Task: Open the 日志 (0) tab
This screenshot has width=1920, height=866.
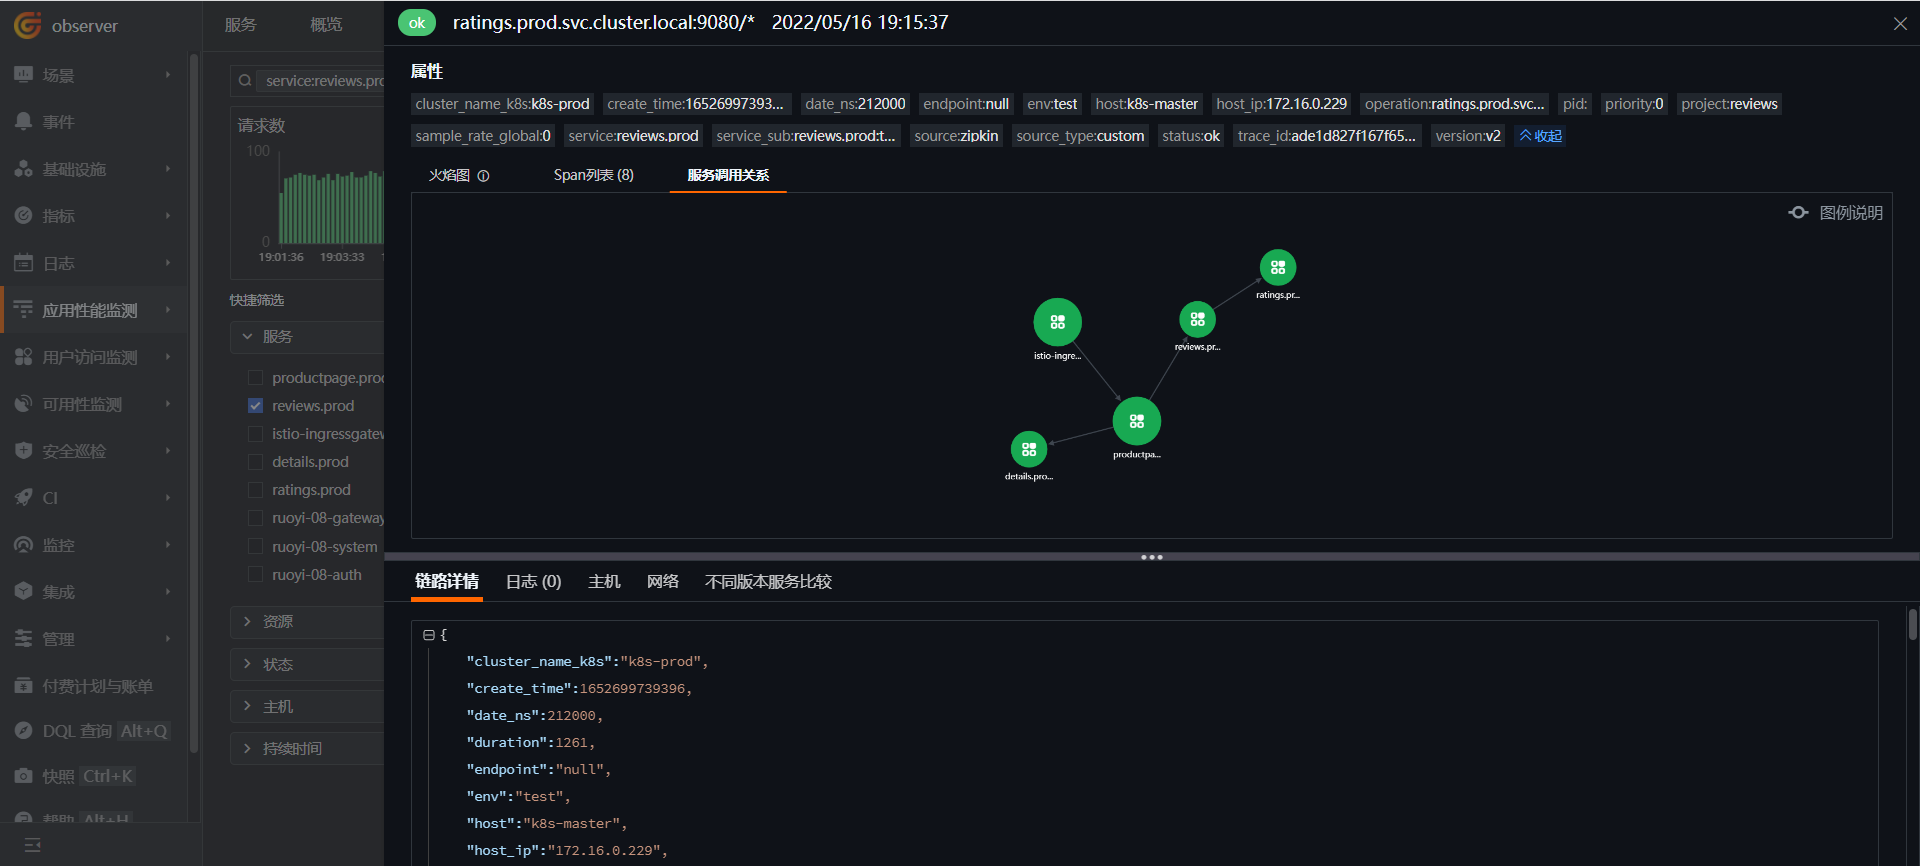Action: pyautogui.click(x=534, y=582)
